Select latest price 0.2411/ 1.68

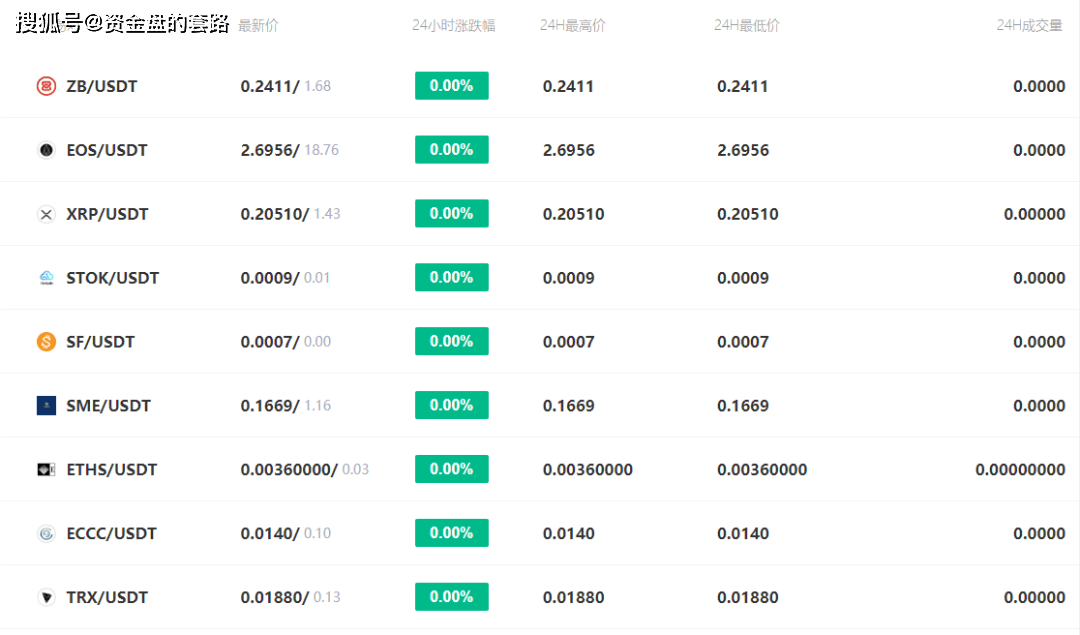pos(286,86)
